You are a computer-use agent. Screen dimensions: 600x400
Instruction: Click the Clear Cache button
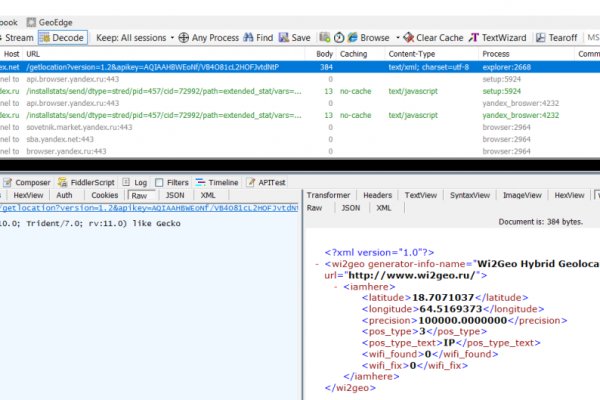(439, 37)
